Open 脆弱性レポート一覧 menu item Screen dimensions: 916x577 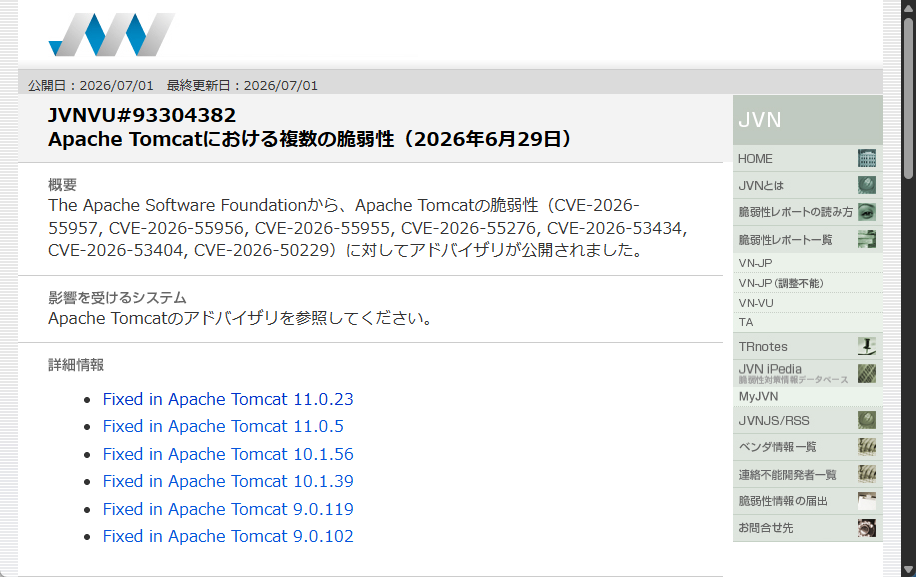(x=807, y=239)
